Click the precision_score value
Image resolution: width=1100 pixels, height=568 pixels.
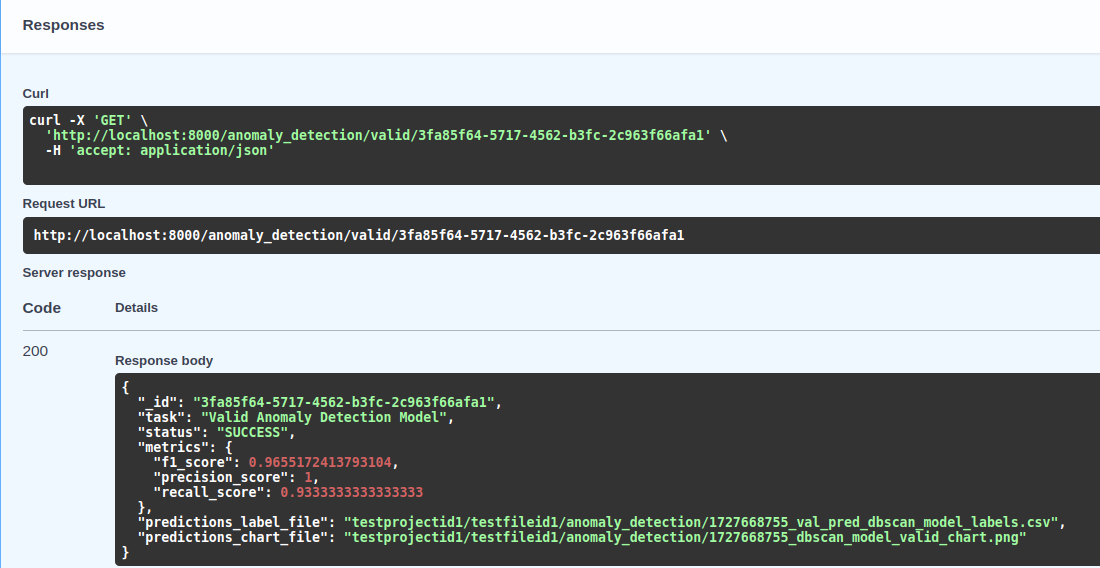coord(309,477)
